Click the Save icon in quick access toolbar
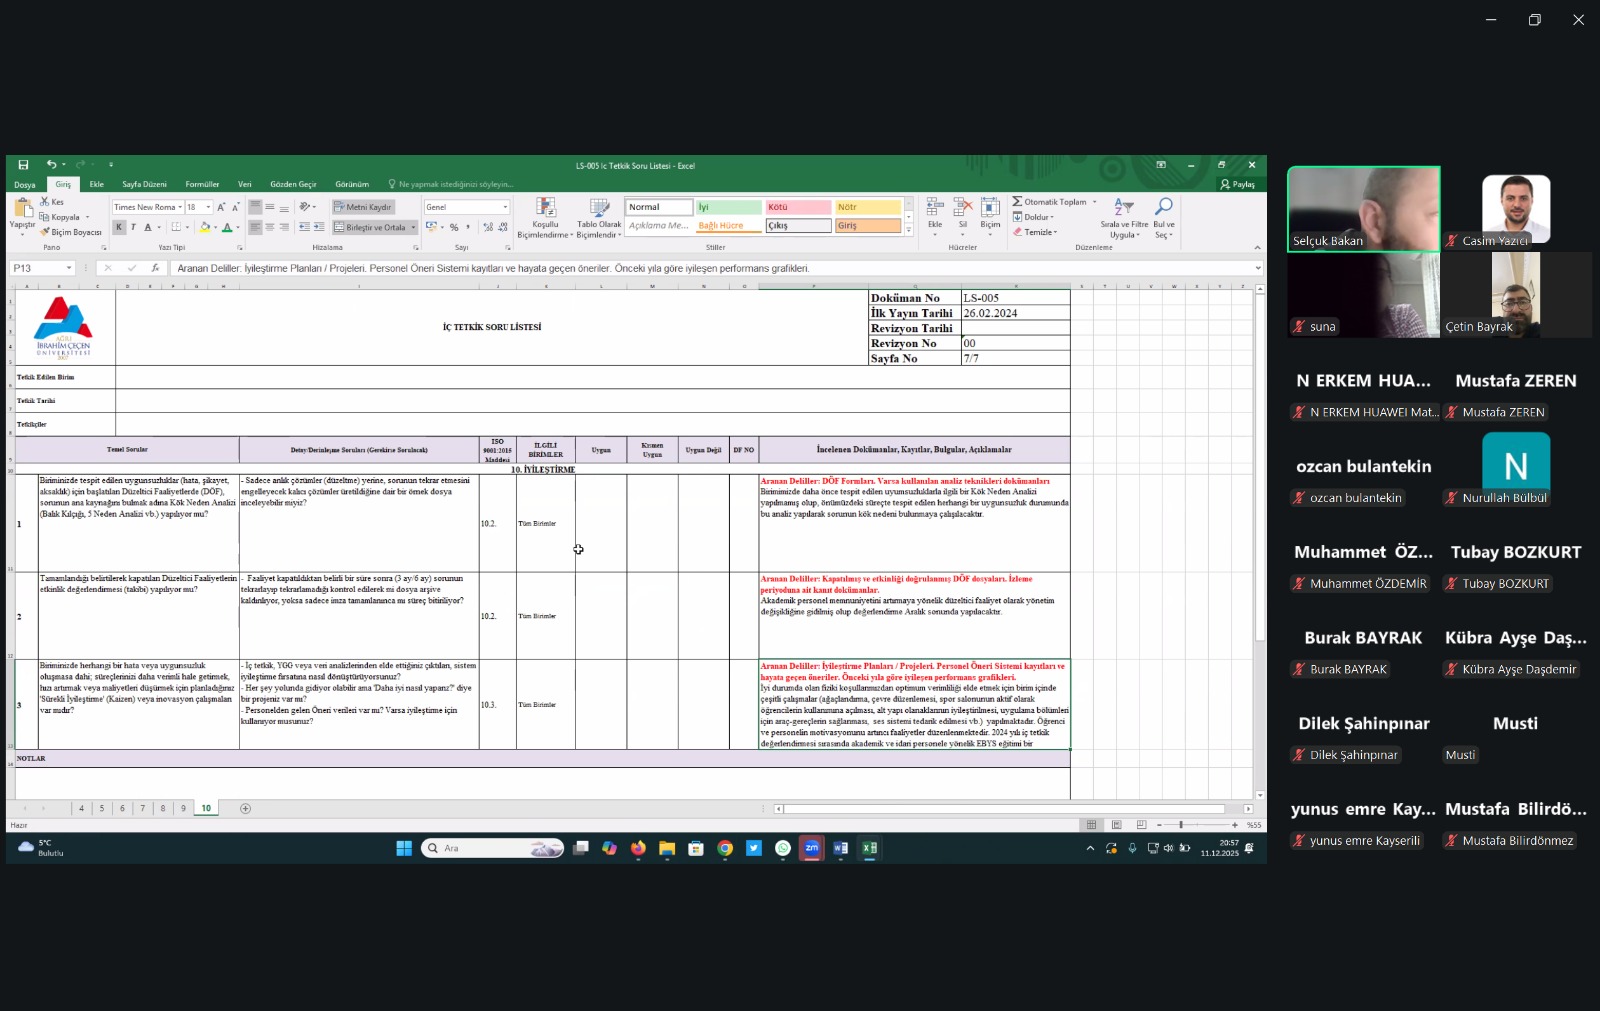Screen dimensions: 1600x1011 pos(23,165)
